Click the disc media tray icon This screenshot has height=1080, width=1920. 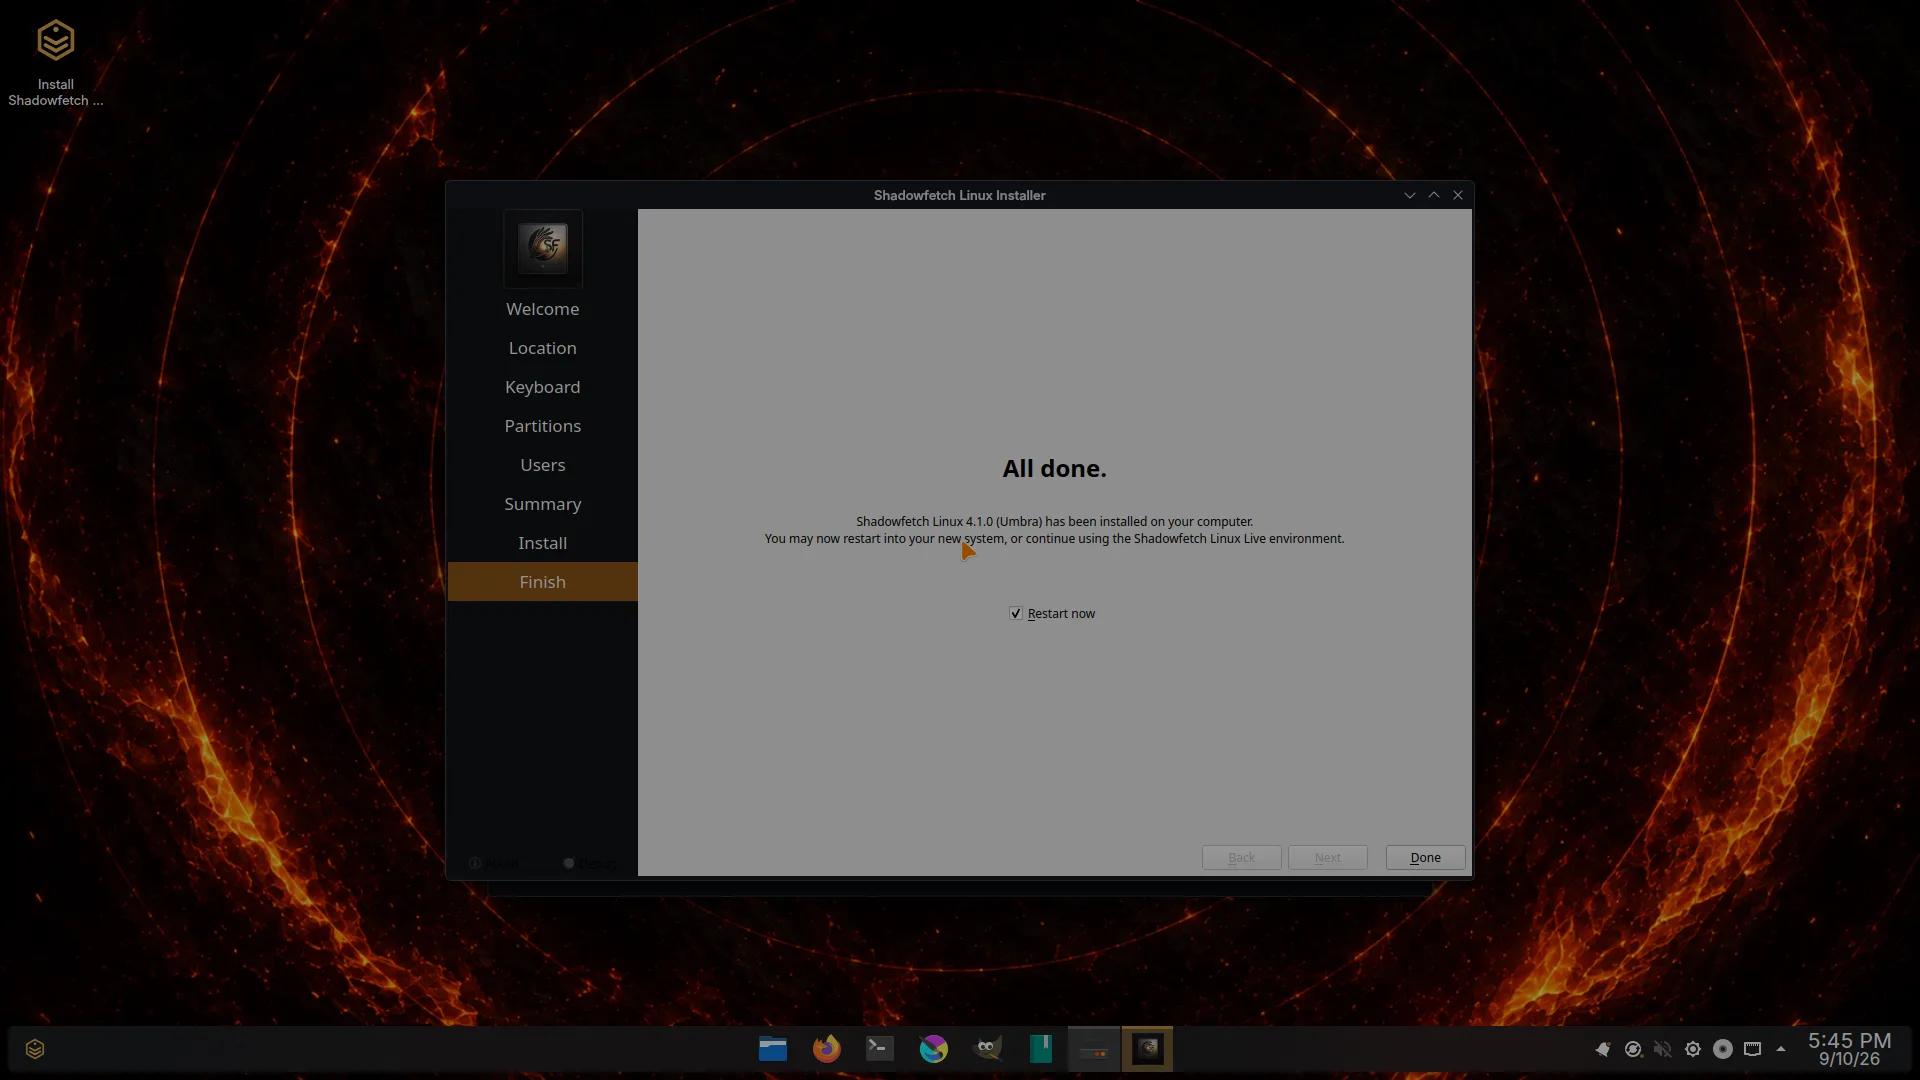pos(1723,1049)
